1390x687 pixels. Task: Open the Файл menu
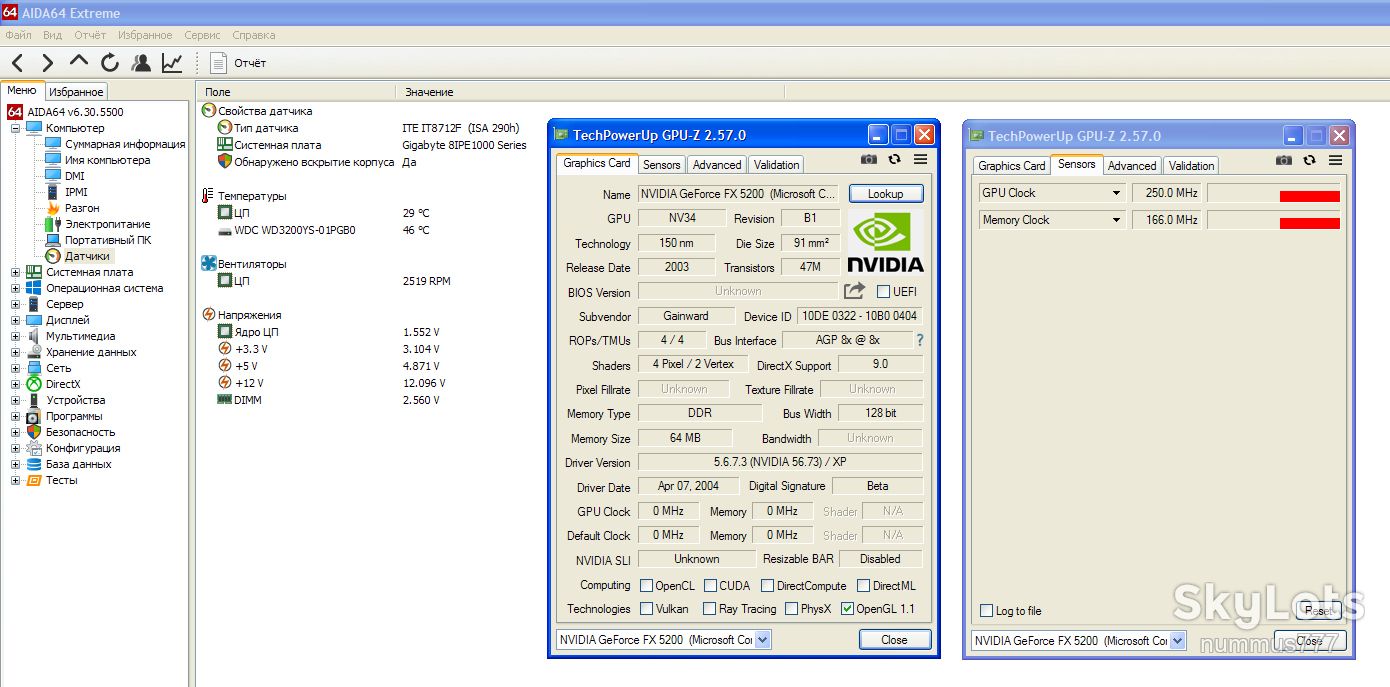click(x=19, y=35)
